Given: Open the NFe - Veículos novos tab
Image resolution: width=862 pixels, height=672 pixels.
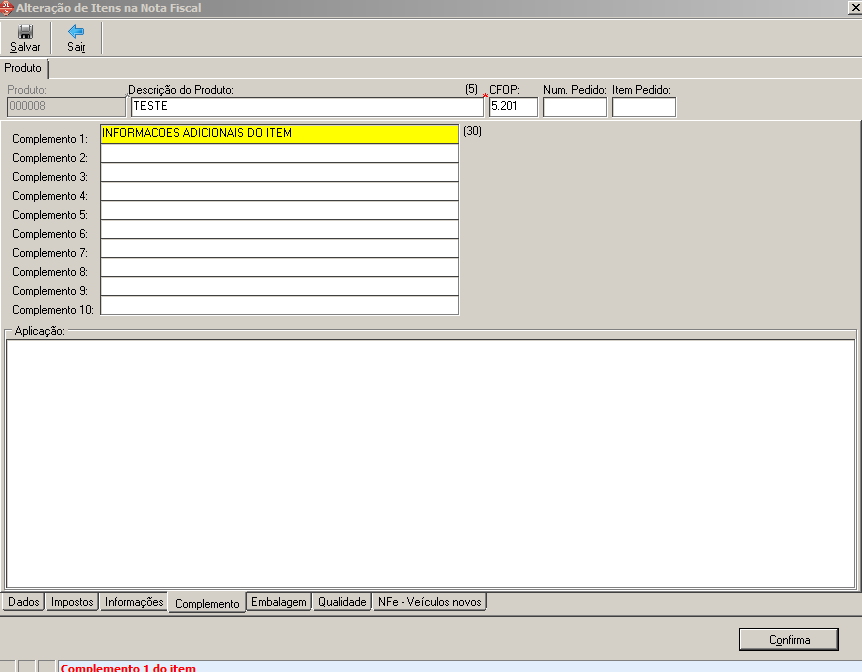Looking at the screenshot, I should click(x=430, y=602).
